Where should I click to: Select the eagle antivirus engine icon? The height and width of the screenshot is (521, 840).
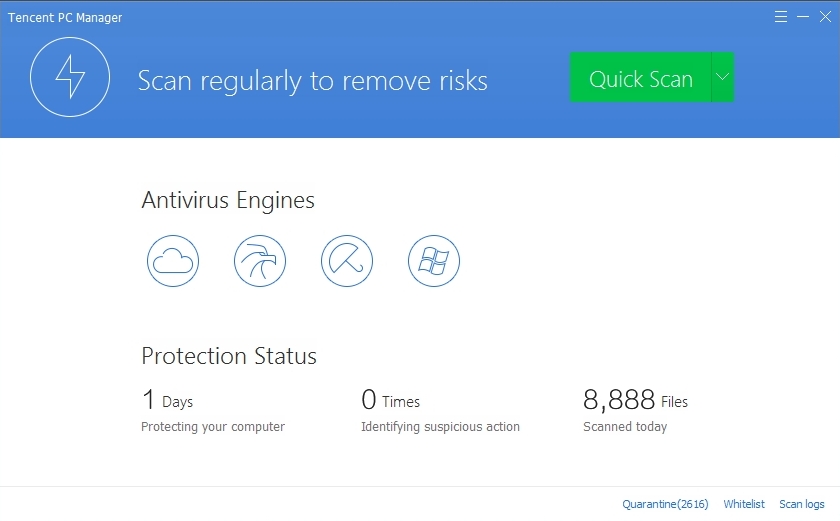tap(260, 261)
